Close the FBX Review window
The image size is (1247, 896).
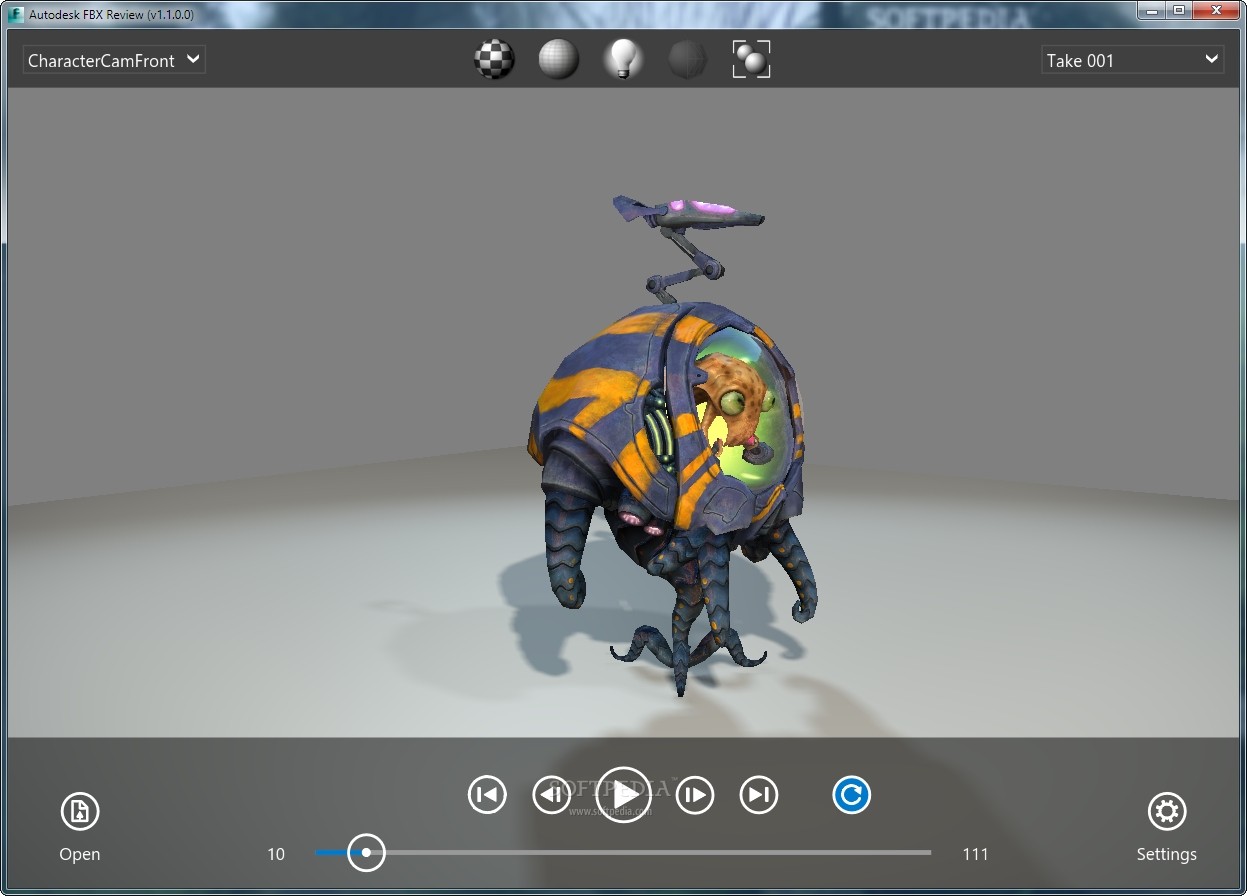pos(1215,10)
